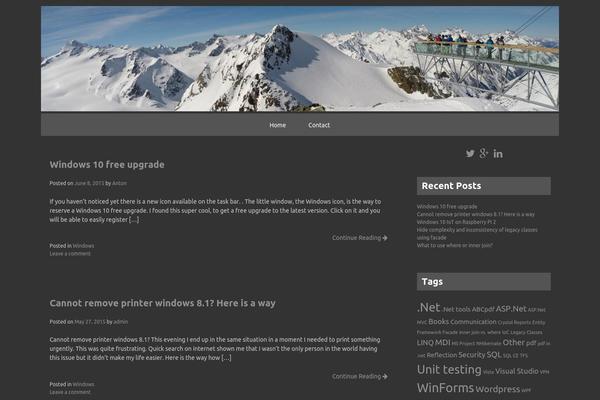Select the 'Unit testing' tag
This screenshot has width=600, height=400.
tap(449, 370)
